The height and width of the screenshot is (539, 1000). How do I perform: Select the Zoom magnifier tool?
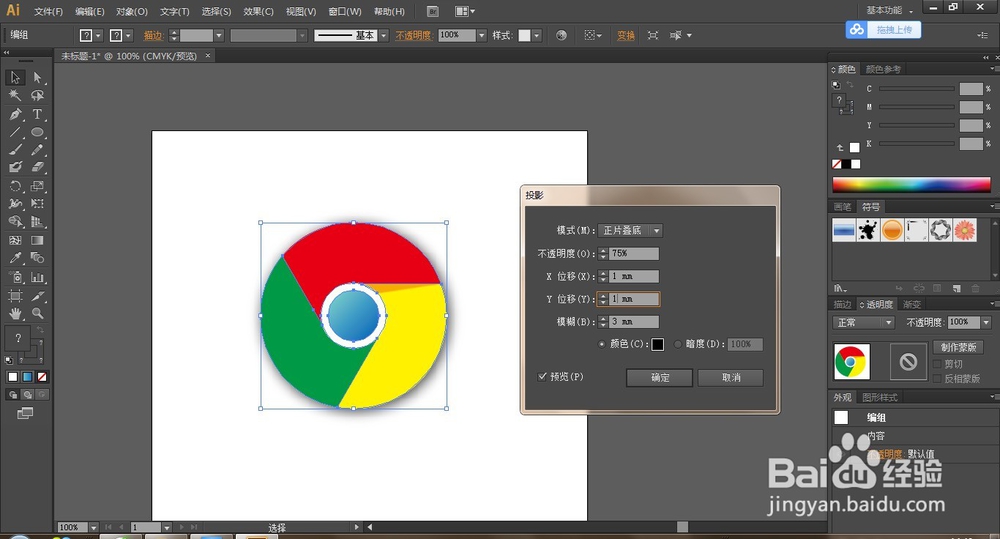click(38, 314)
